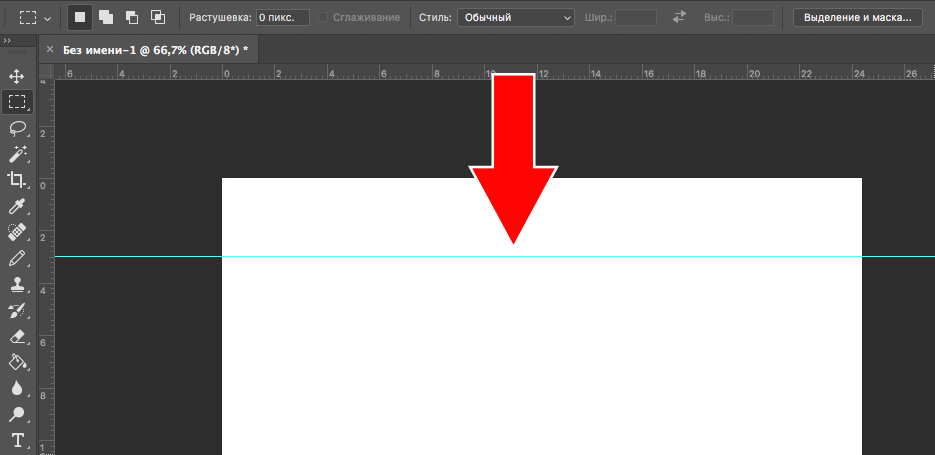Select the Clone Stamp tool
Image resolution: width=935 pixels, height=455 pixels.
pyautogui.click(x=17, y=284)
